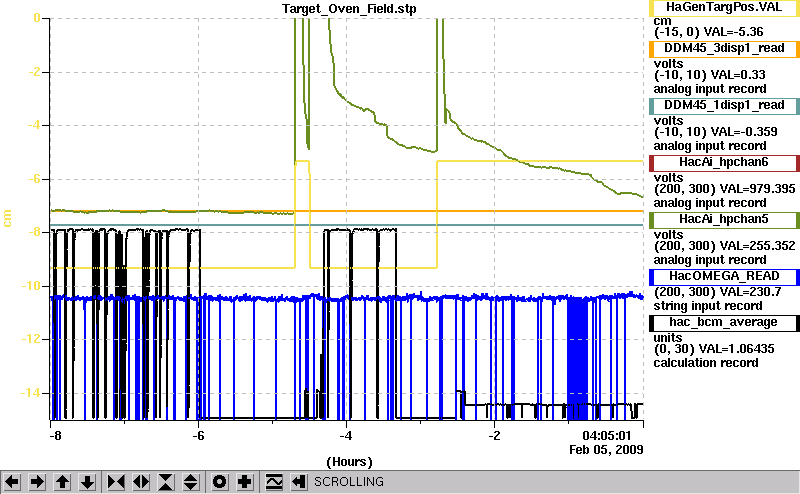Click the Feb 05, 2009 date label
This screenshot has width=800, height=494.
[606, 450]
